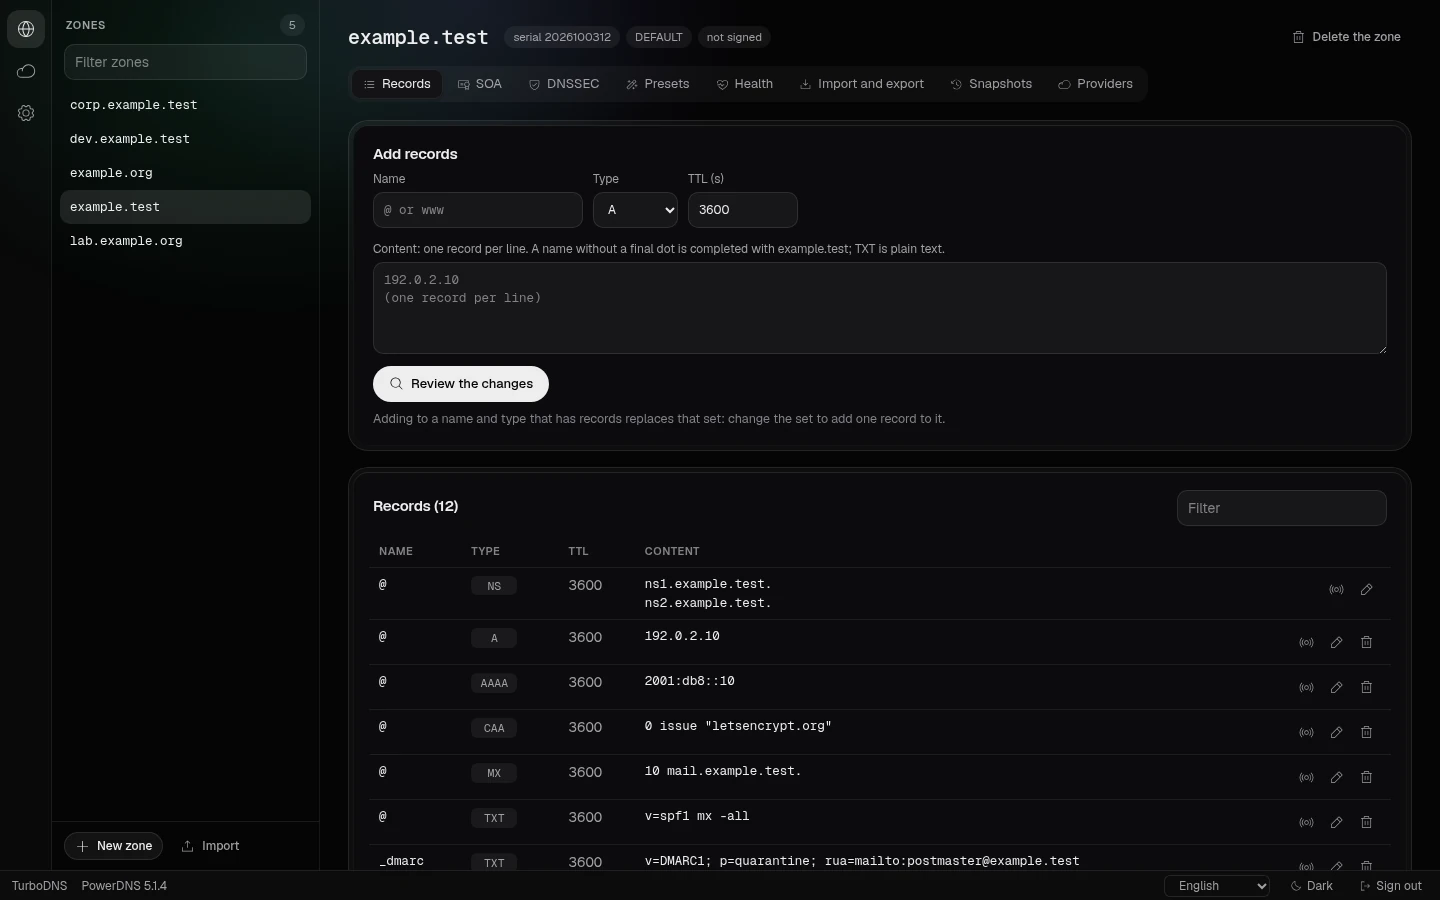Open the record Type dropdown
The height and width of the screenshot is (900, 1440).
pos(635,210)
